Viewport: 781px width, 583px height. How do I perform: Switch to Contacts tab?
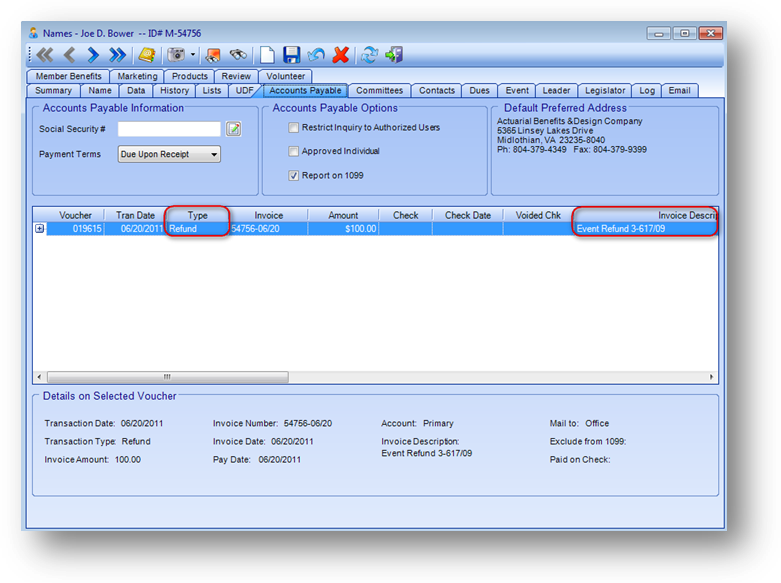pyautogui.click(x=437, y=91)
